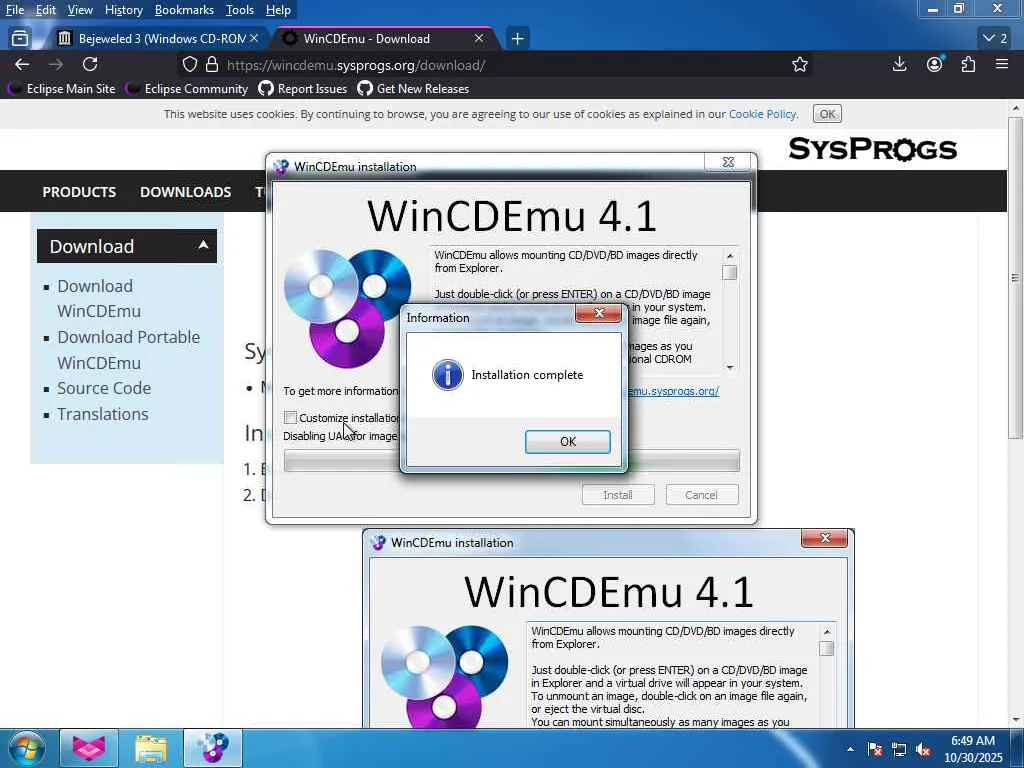Dismiss cookie notice with OK
The width and height of the screenshot is (1024, 768).
pos(827,114)
